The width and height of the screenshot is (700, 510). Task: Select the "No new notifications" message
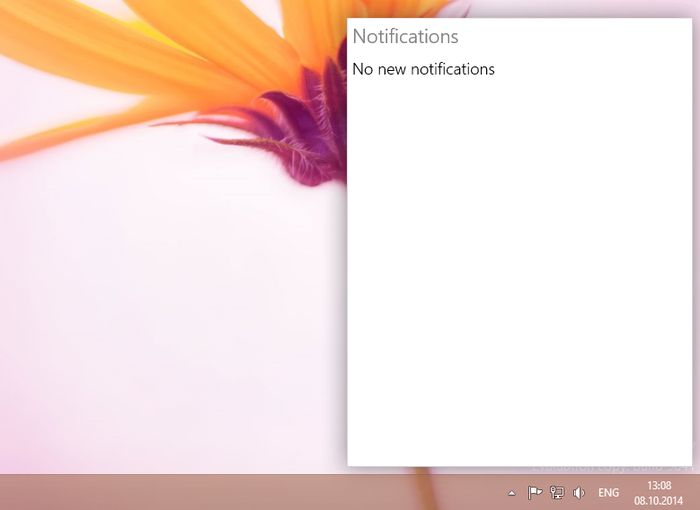(423, 69)
